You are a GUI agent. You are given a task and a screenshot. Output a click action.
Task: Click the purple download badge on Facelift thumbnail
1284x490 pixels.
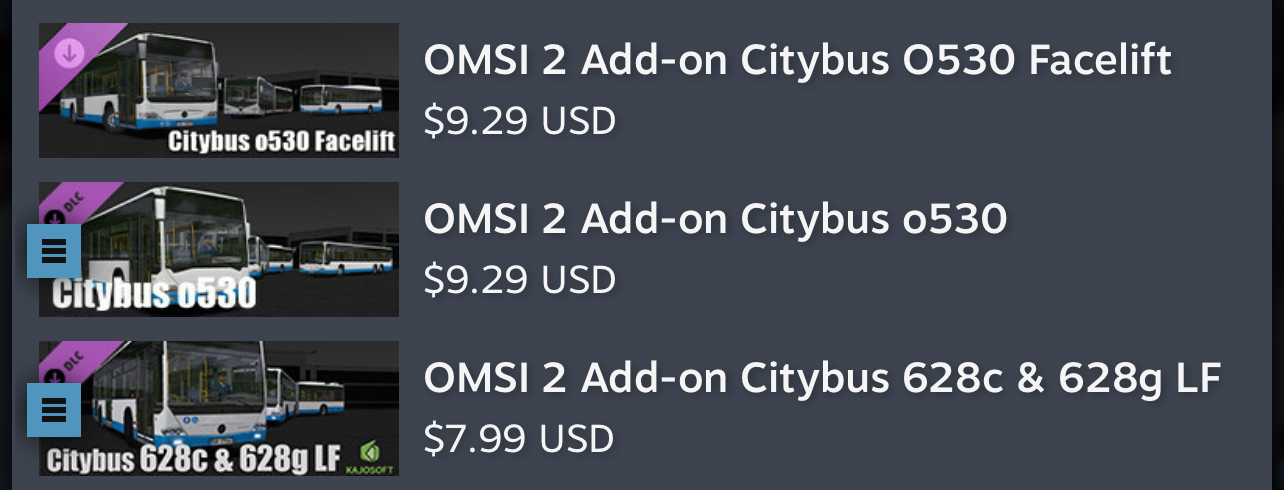(69, 54)
